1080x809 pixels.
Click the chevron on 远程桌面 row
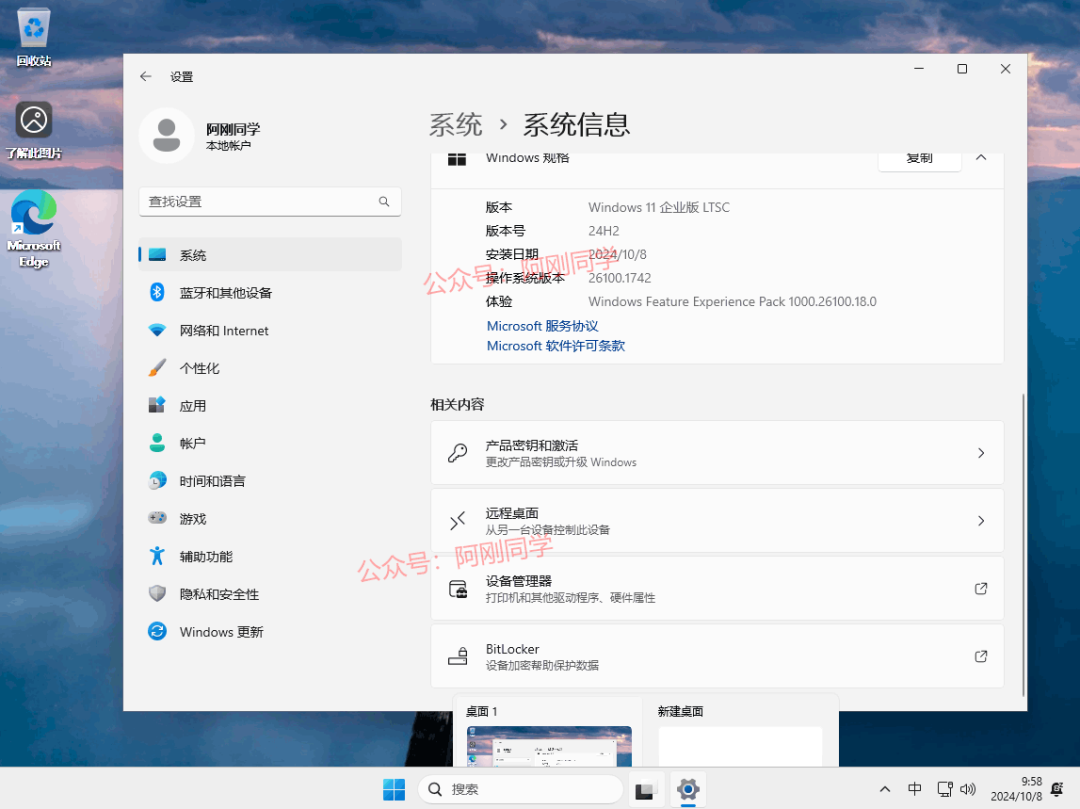pyautogui.click(x=981, y=521)
